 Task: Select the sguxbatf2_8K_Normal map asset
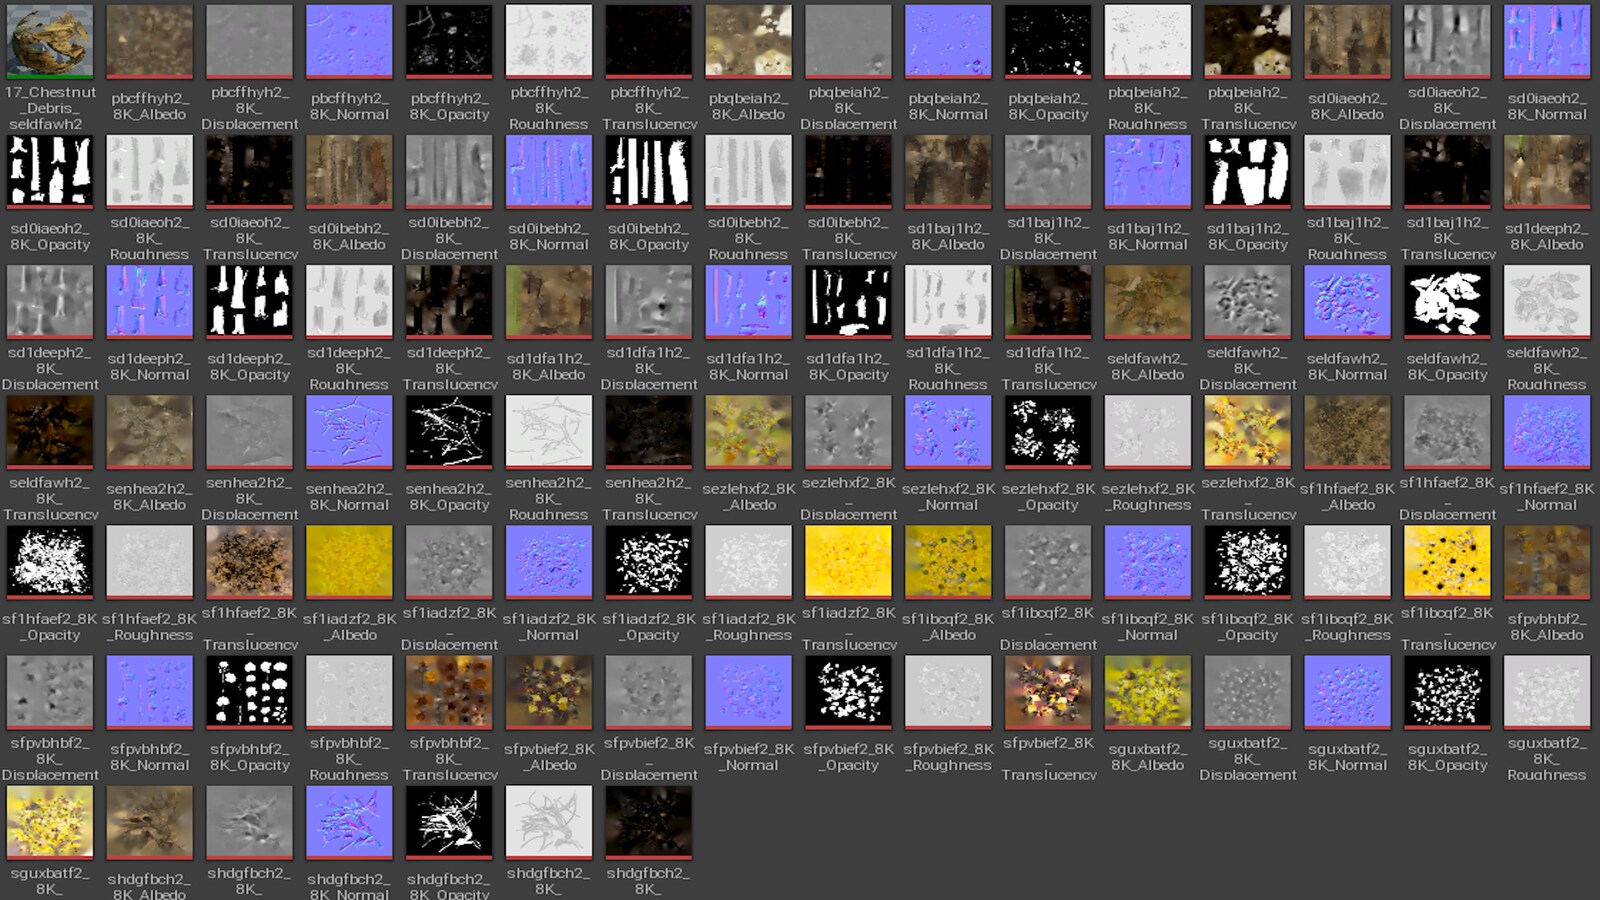(x=1347, y=691)
